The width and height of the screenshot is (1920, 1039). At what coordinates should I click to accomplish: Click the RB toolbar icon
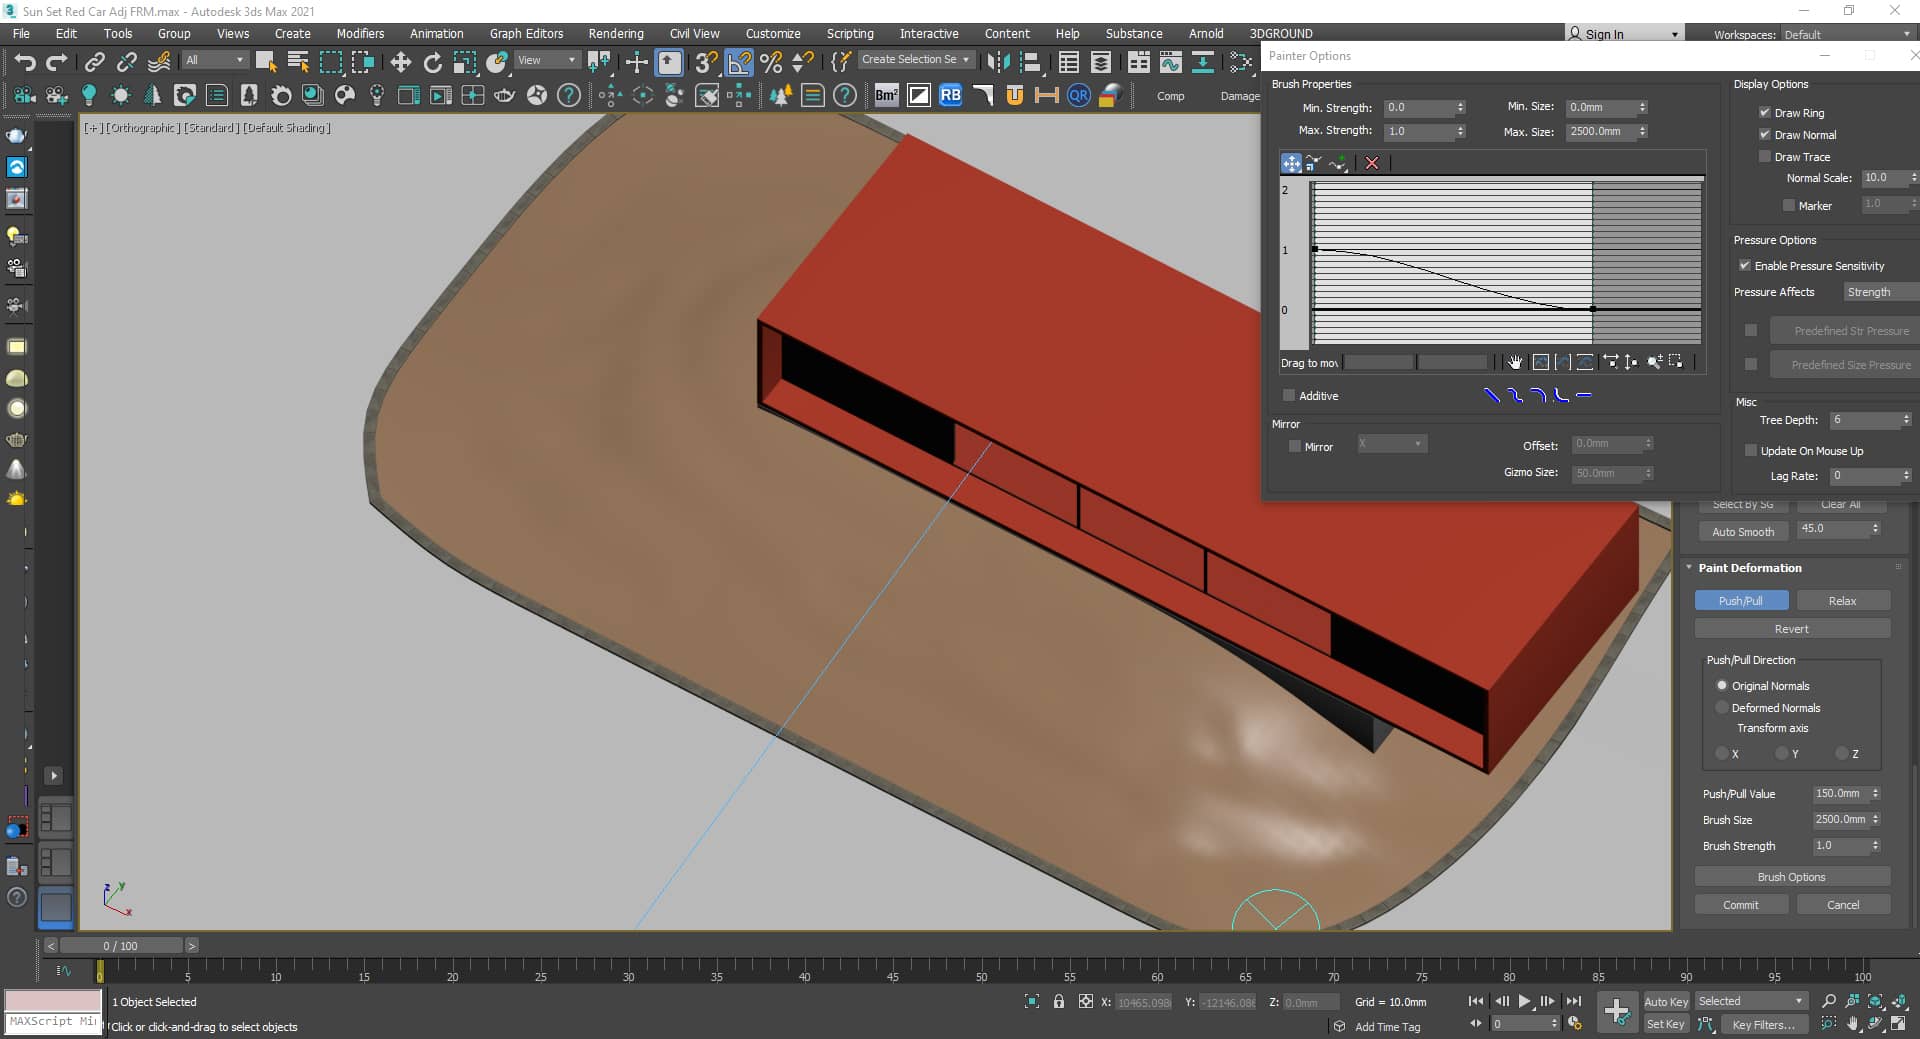click(x=950, y=95)
